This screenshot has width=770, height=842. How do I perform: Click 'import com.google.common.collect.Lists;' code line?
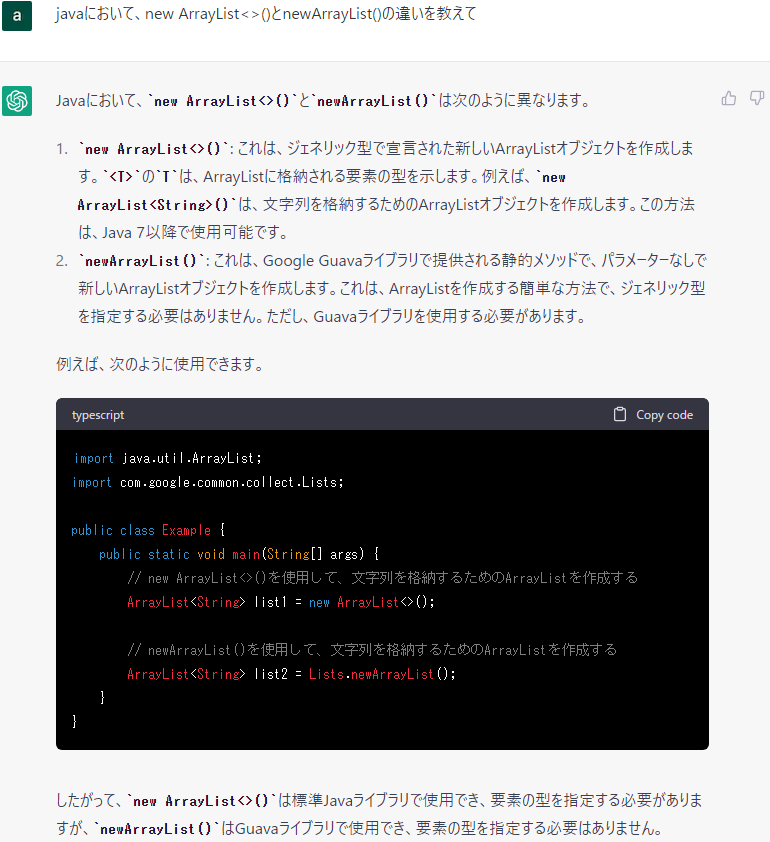pos(208,482)
